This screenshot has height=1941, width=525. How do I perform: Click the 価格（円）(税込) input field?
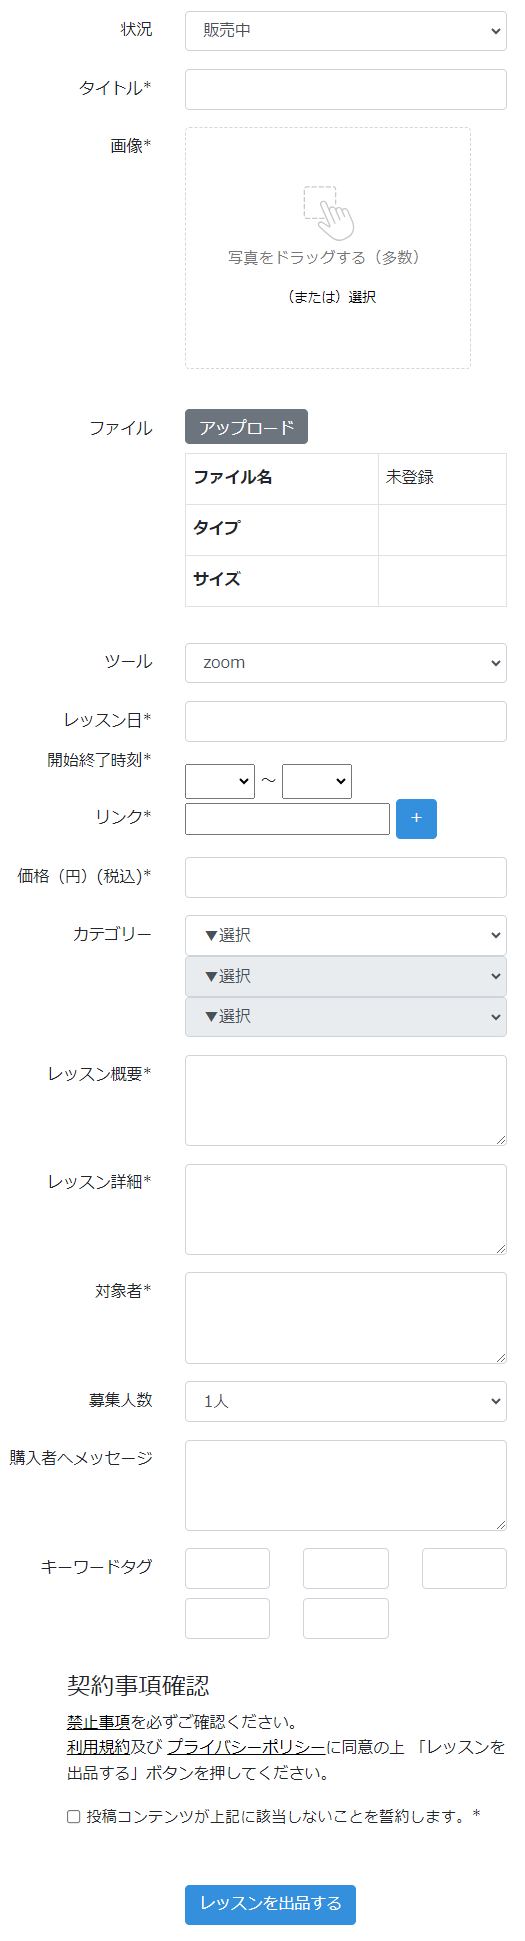[x=346, y=877]
